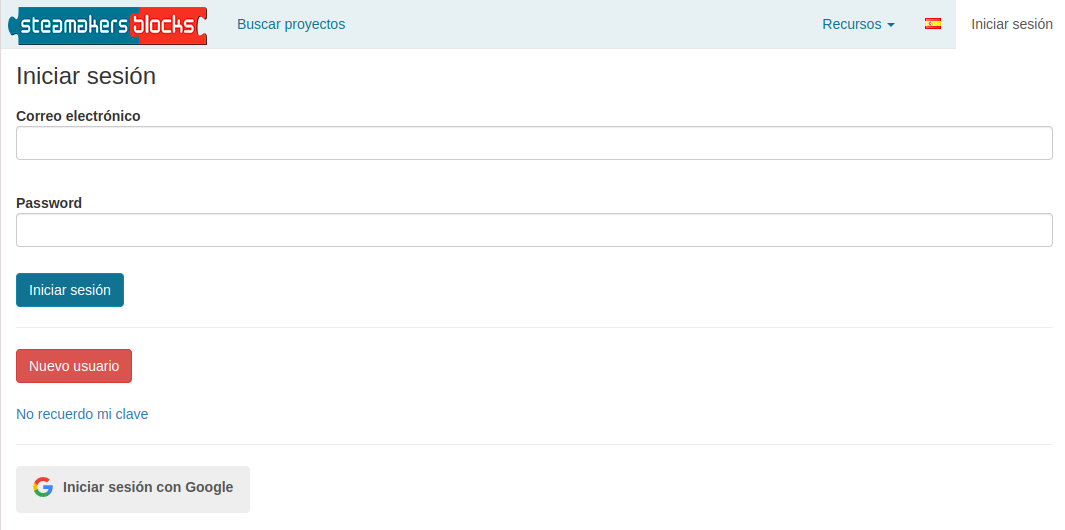Click the divider line above Nuevo usuario

(534, 327)
